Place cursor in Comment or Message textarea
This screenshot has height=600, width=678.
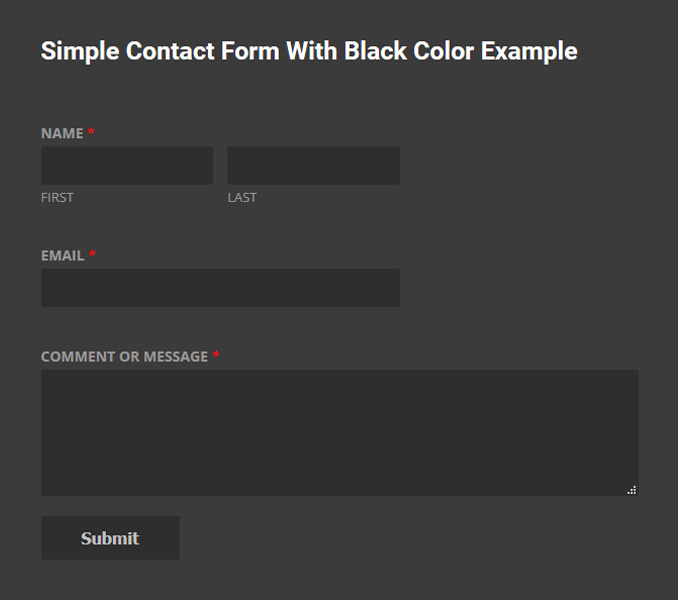click(x=339, y=432)
